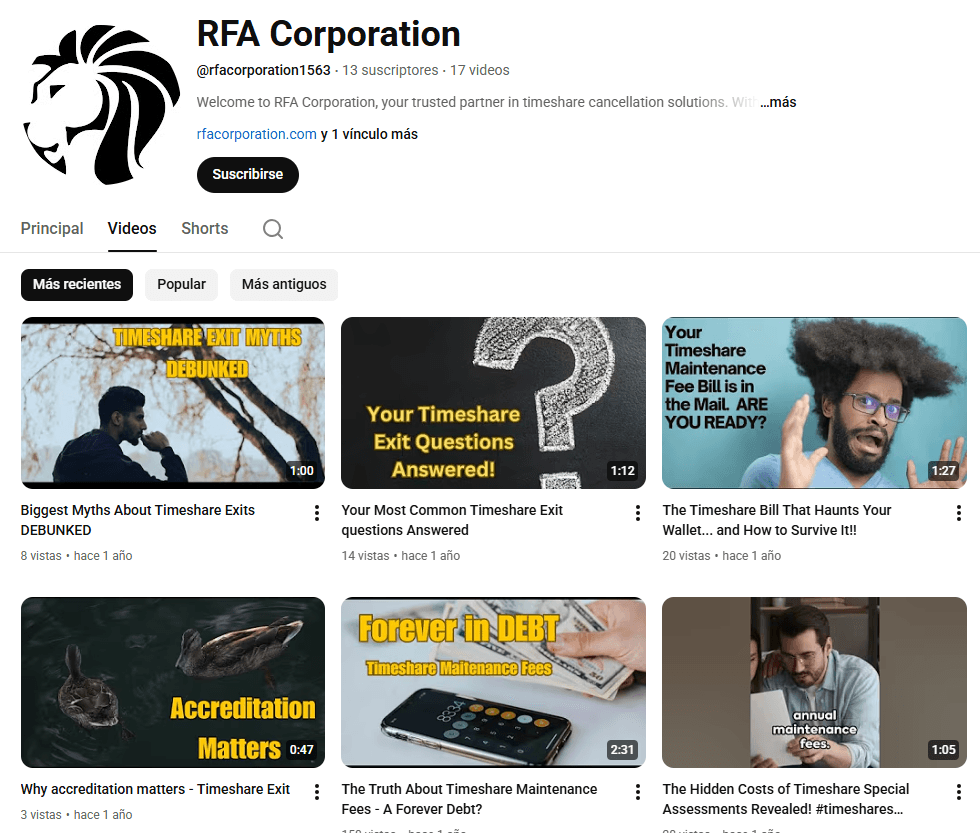Switch to the Shorts tab
Image resolution: width=980 pixels, height=833 pixels.
[x=205, y=229]
